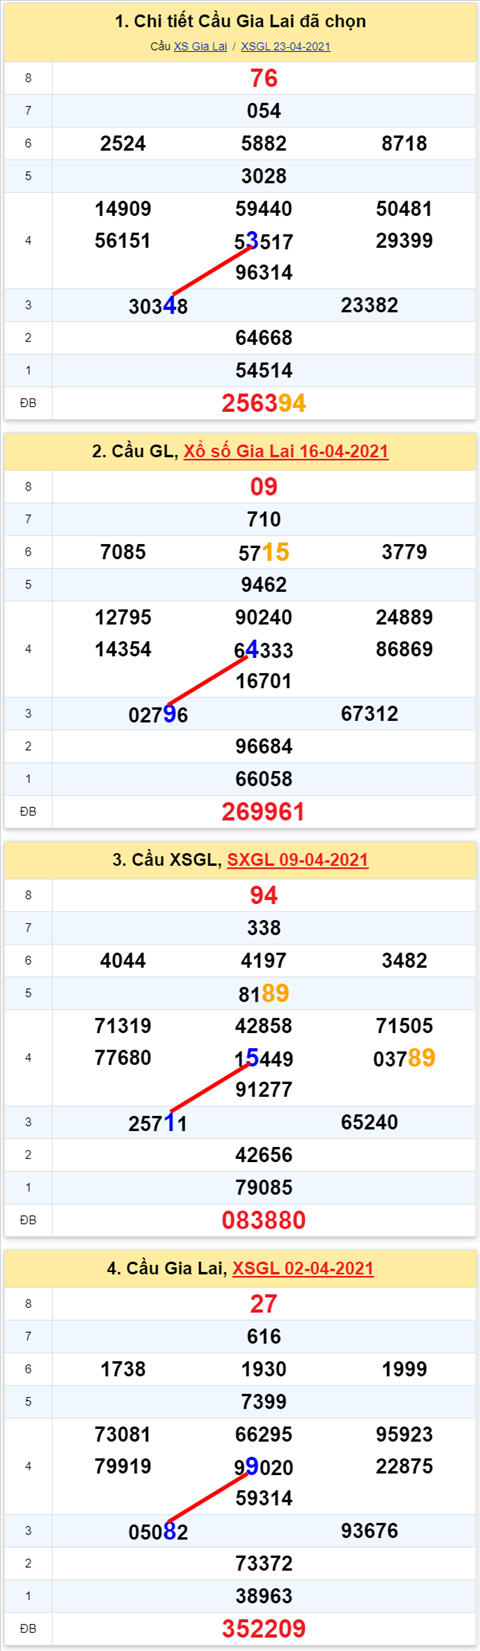Select the red prize-8 number 94

(264, 895)
